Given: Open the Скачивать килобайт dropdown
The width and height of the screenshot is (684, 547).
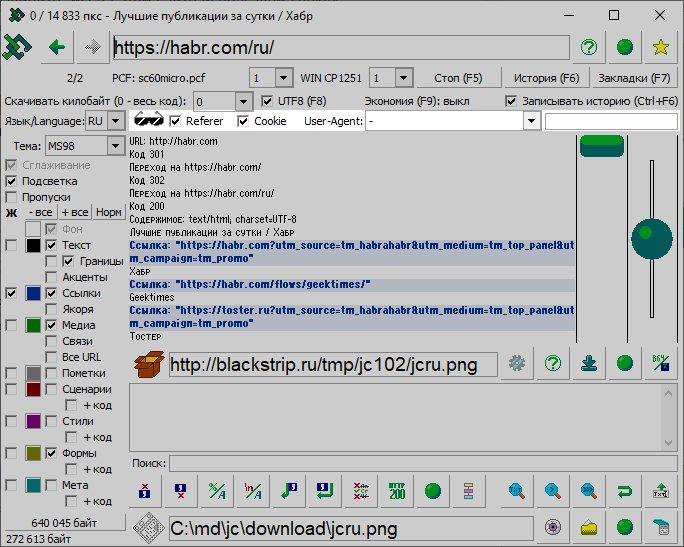Looking at the screenshot, I should (x=243, y=102).
